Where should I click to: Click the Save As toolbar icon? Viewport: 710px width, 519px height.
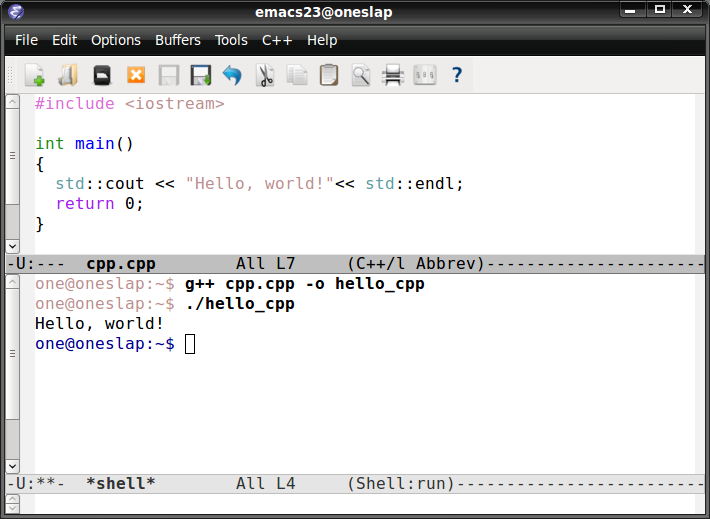pyautogui.click(x=201, y=75)
